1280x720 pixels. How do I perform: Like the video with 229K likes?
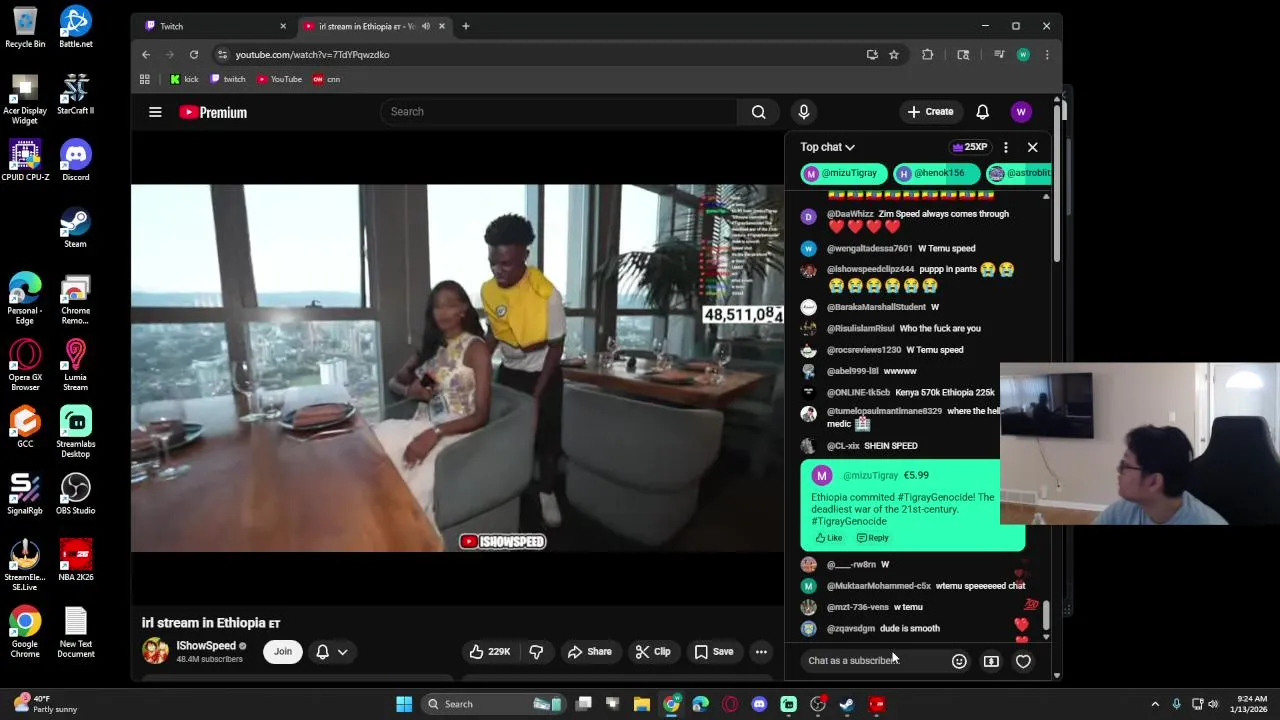tap(489, 652)
